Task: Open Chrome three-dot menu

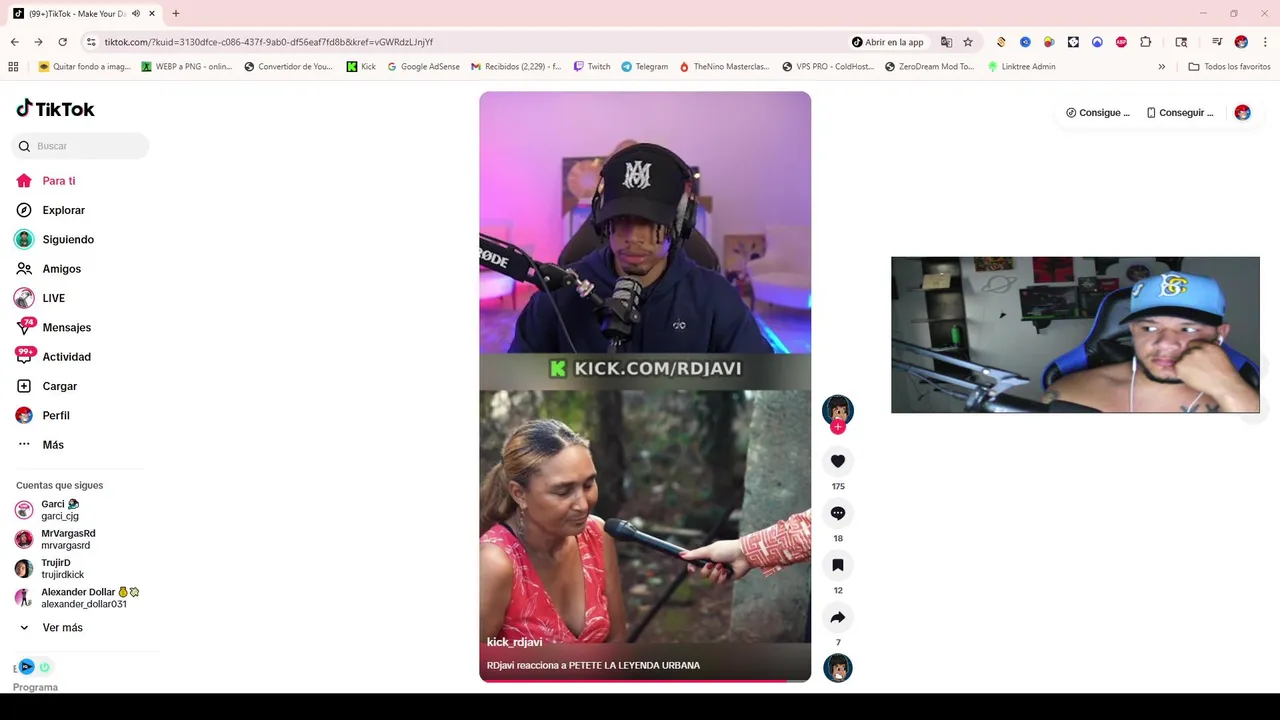Action: (1265, 42)
